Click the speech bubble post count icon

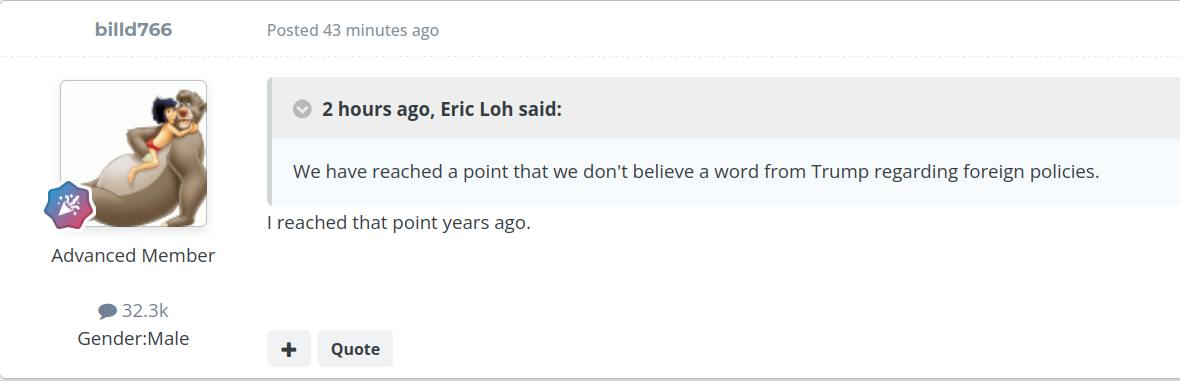(108, 311)
